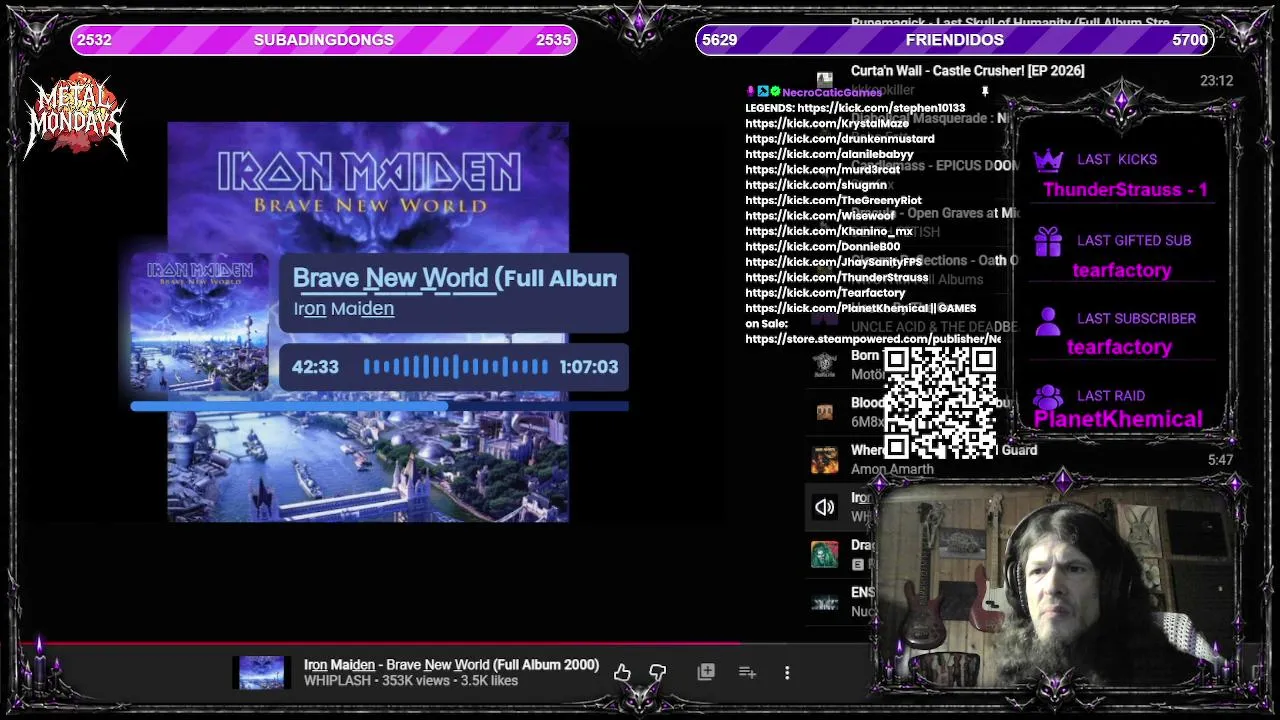Open the kick.com/DonnieB00 link
Viewport: 1280px width, 720px height.
(822, 247)
